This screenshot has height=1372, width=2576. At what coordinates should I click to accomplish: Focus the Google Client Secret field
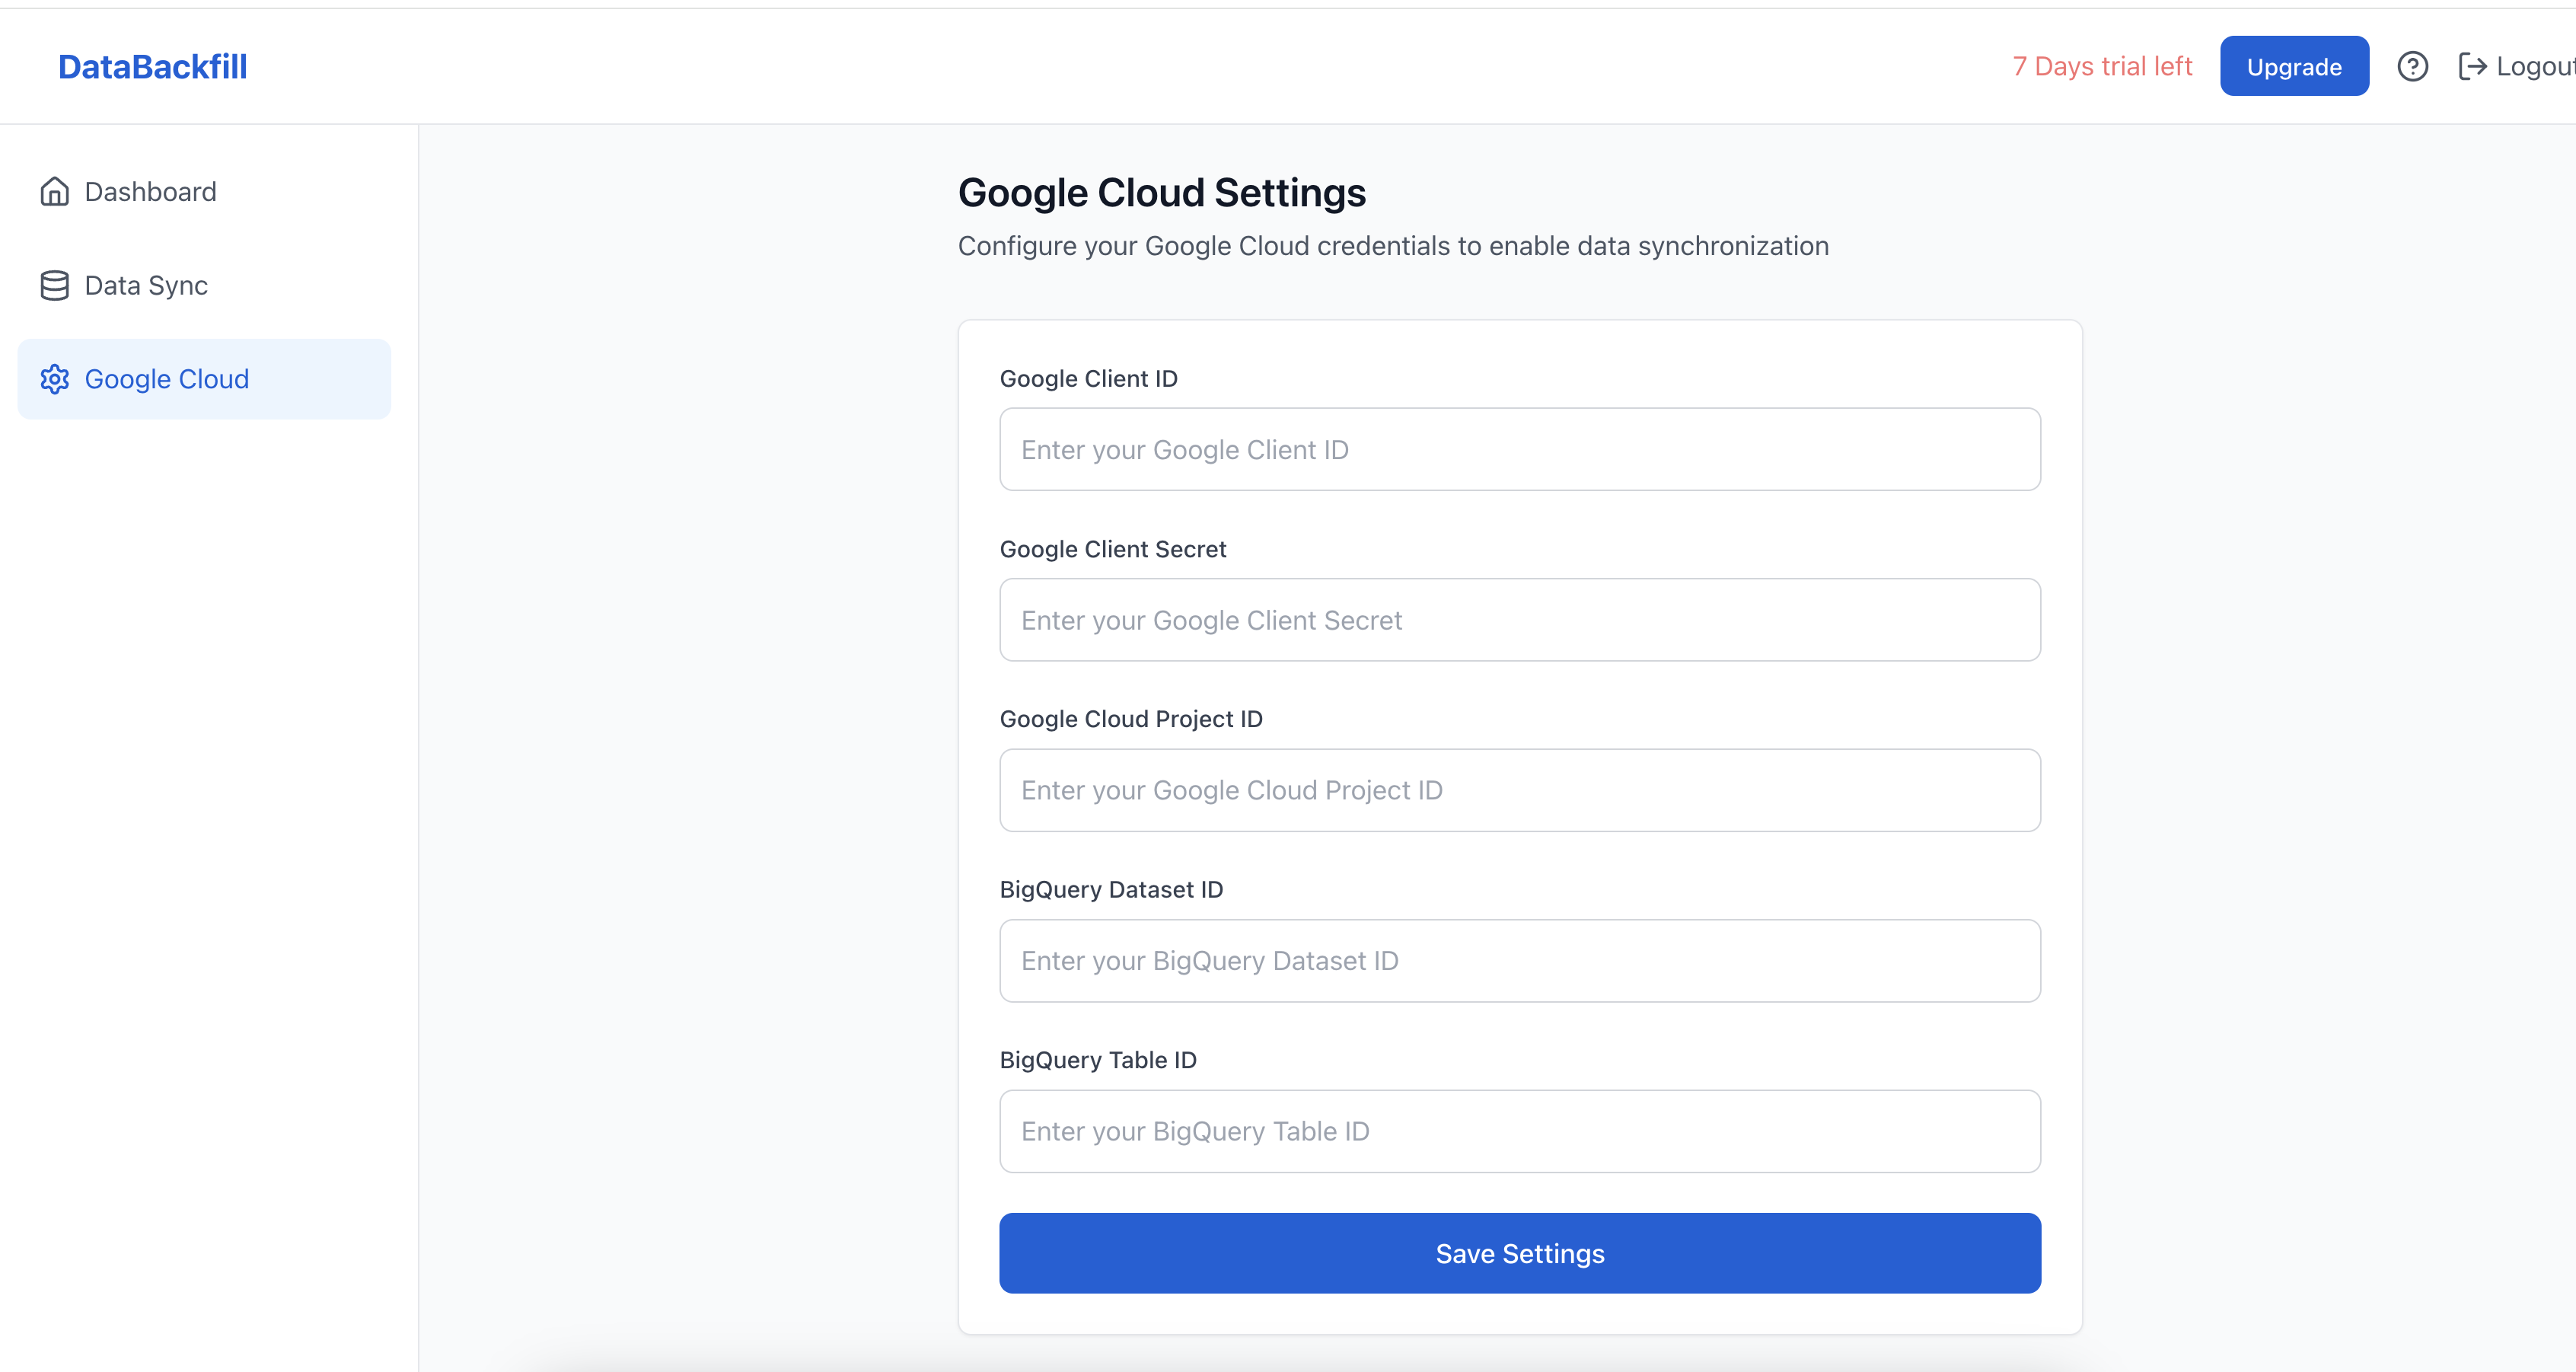(1519, 620)
